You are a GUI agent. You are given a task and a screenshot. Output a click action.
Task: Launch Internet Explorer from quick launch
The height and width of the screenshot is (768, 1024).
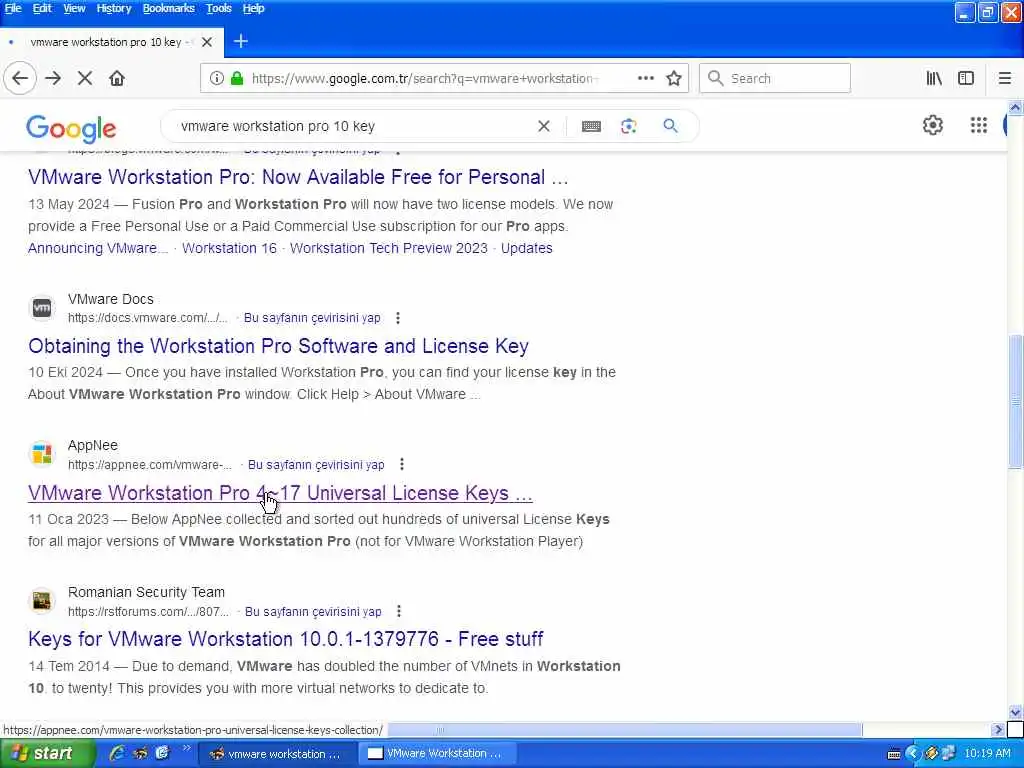click(x=118, y=754)
